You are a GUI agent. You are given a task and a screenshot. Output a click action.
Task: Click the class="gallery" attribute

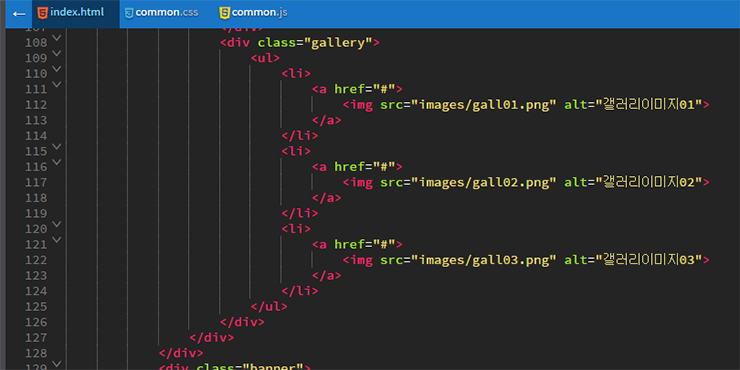[x=315, y=43]
